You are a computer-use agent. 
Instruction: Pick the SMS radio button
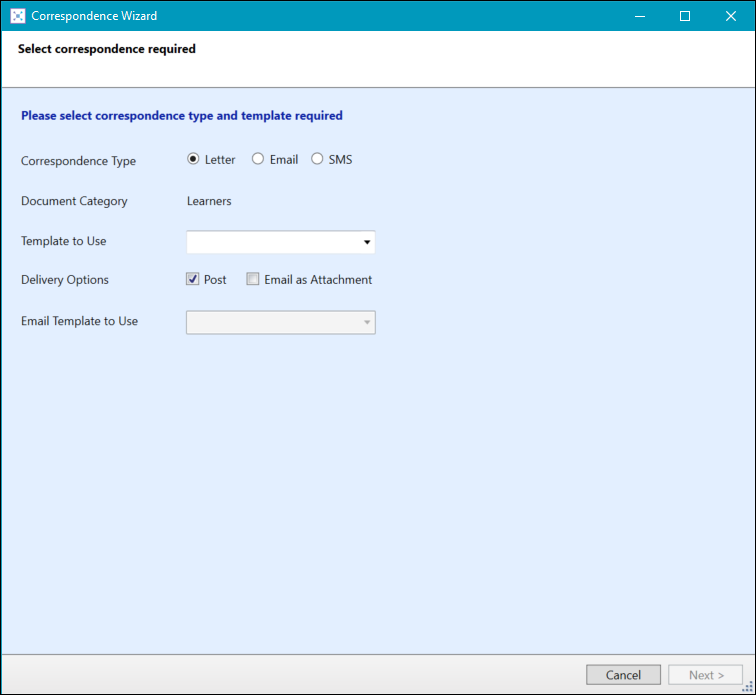pyautogui.click(x=317, y=159)
